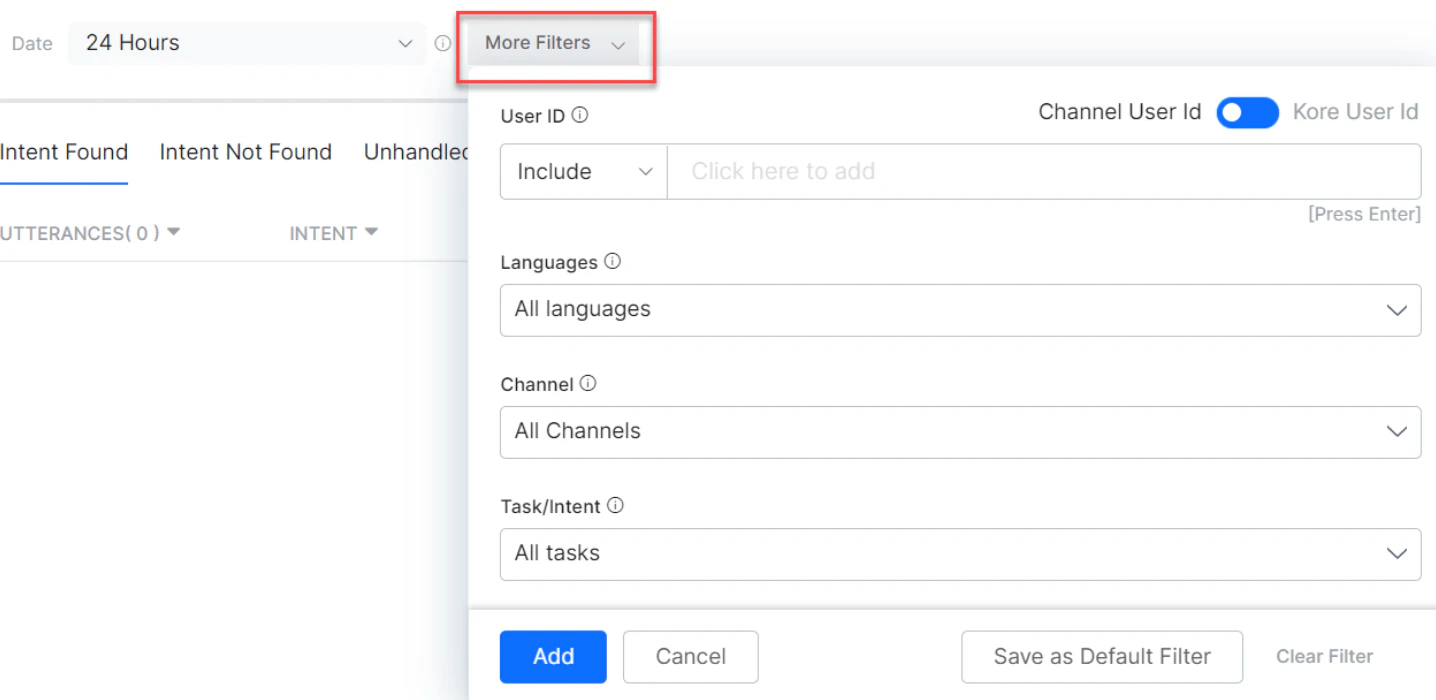1436x700 pixels.
Task: Toggle between Channel User Id and Kore User Id
Action: click(1247, 113)
